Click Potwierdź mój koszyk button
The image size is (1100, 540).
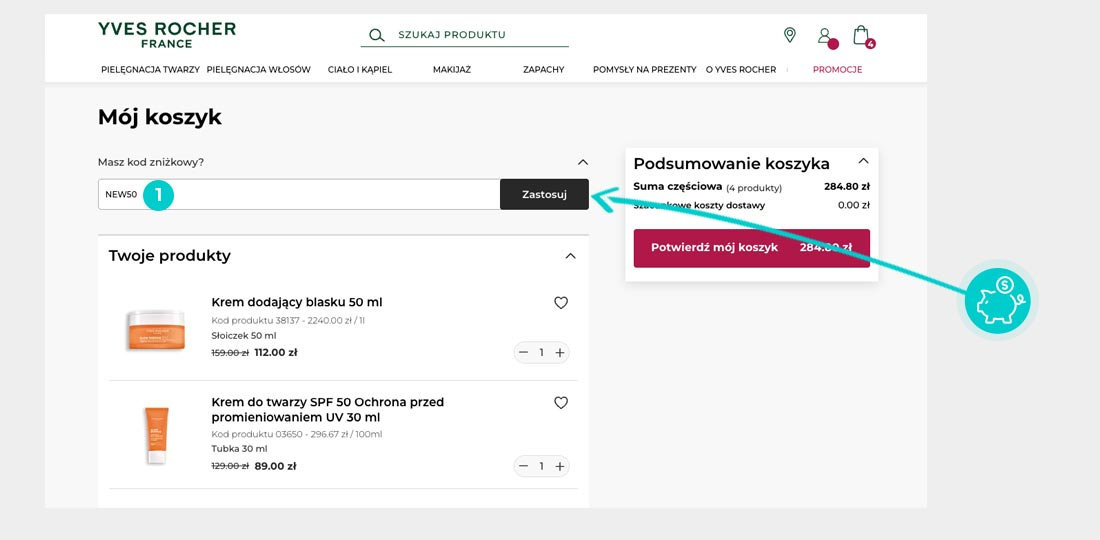(751, 248)
